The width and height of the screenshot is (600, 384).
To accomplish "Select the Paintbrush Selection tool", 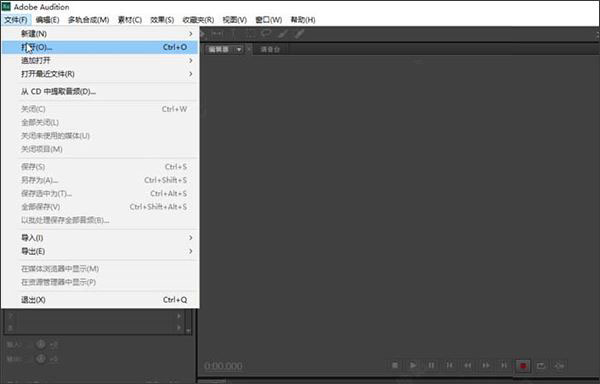I will pos(283,34).
